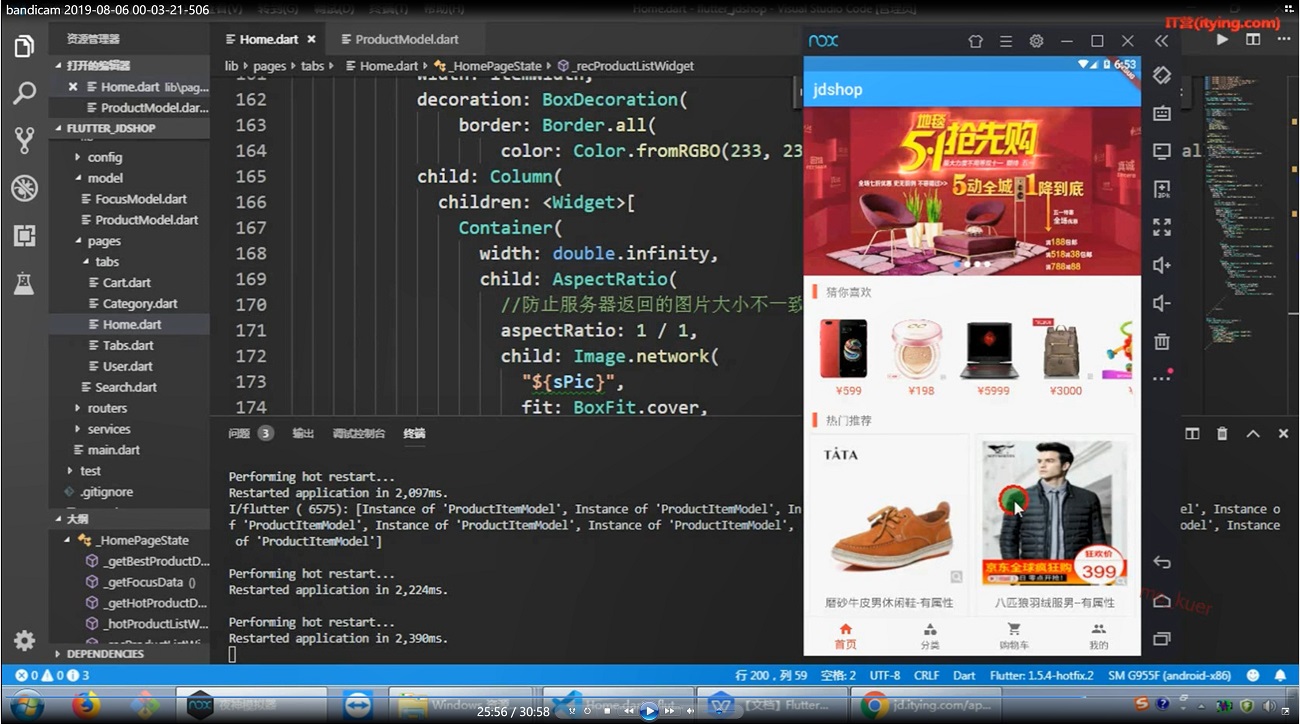Viewport: 1300px width, 724px height.
Task: Decrease volume in Nox sidebar
Action: (x=1161, y=303)
